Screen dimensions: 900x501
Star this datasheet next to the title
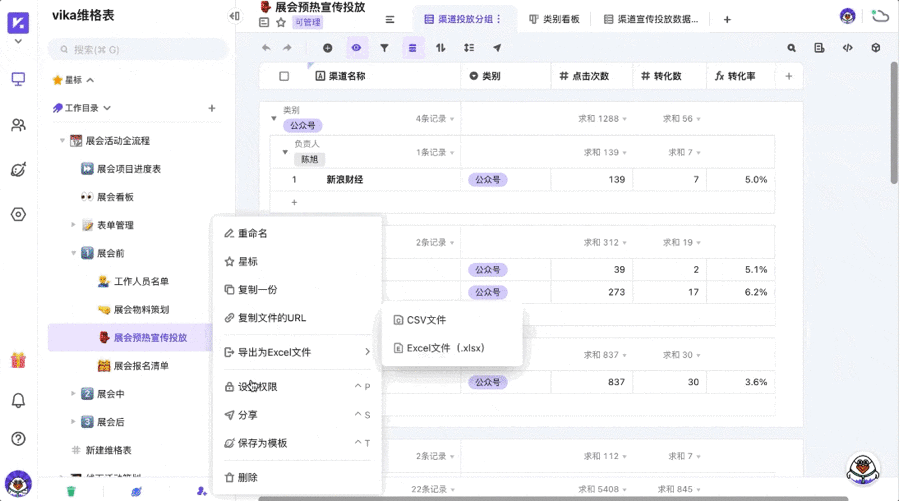click(x=281, y=22)
